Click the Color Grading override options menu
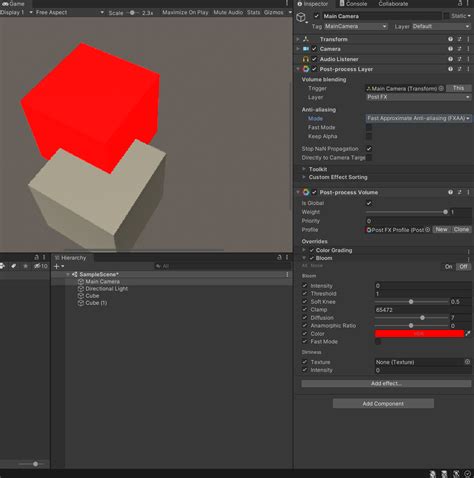Viewport: 474px width, 478px height. tap(468, 251)
